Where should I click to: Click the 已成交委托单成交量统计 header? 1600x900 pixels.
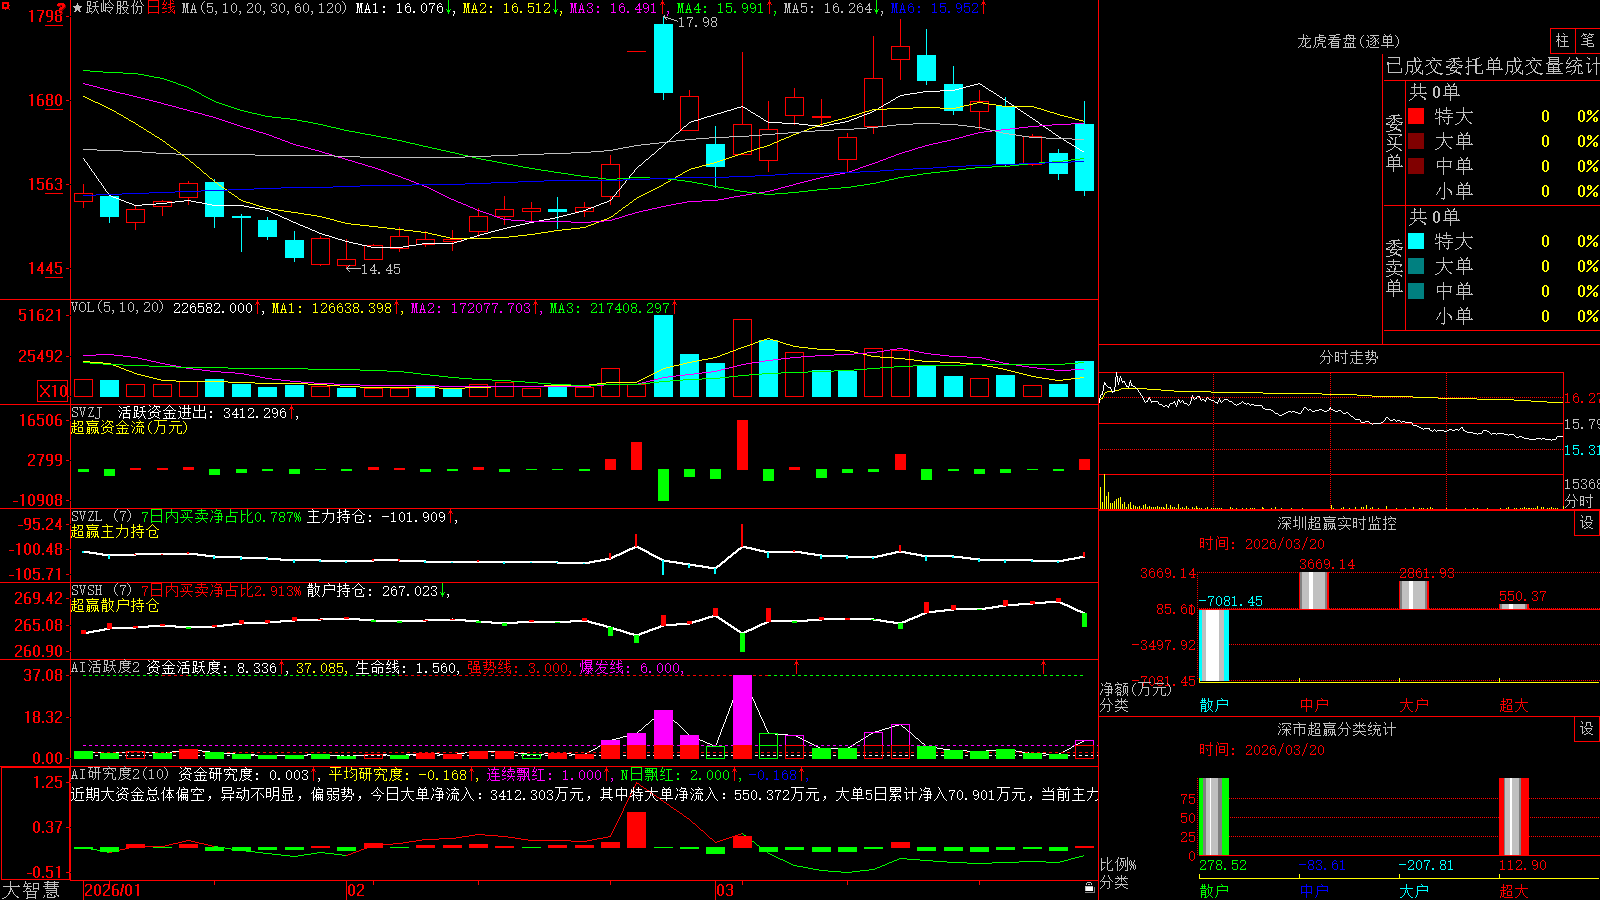click(x=1492, y=66)
